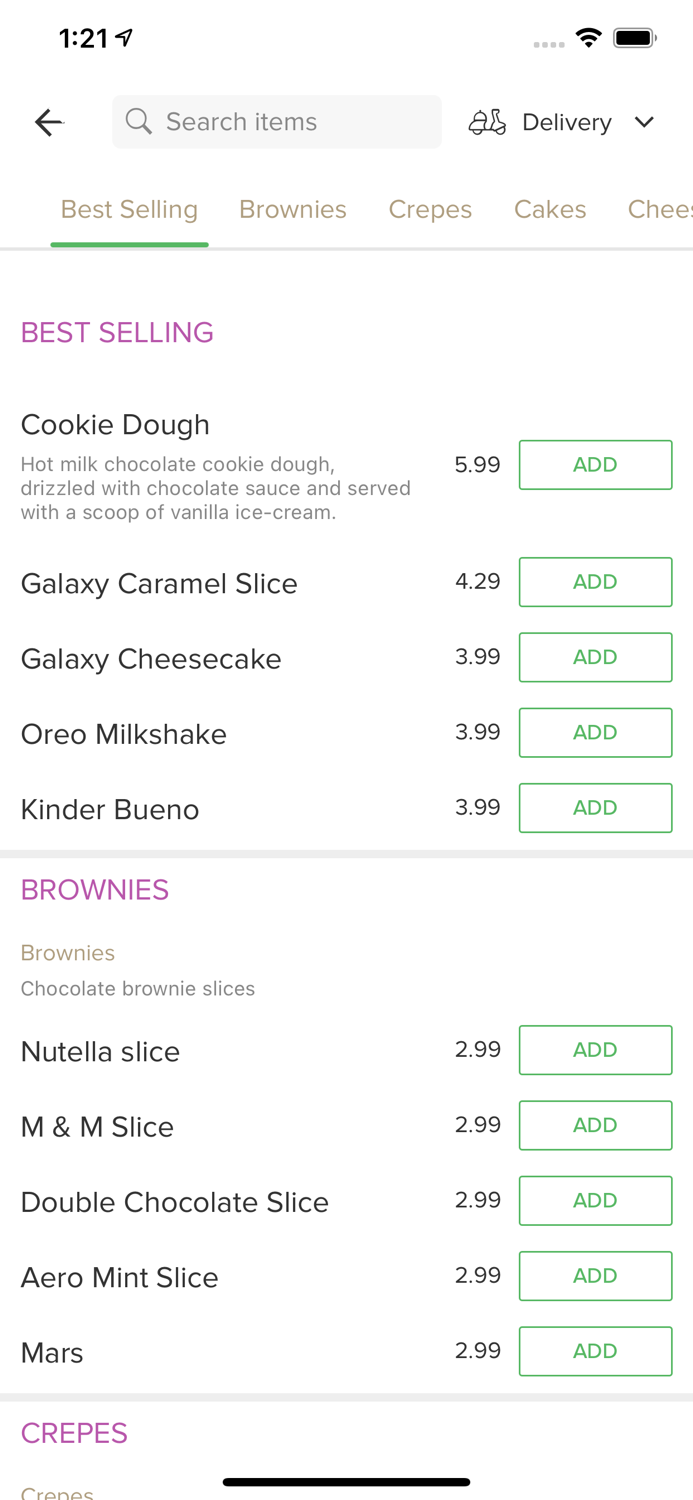Tap the back arrow to return

pyautogui.click(x=48, y=122)
